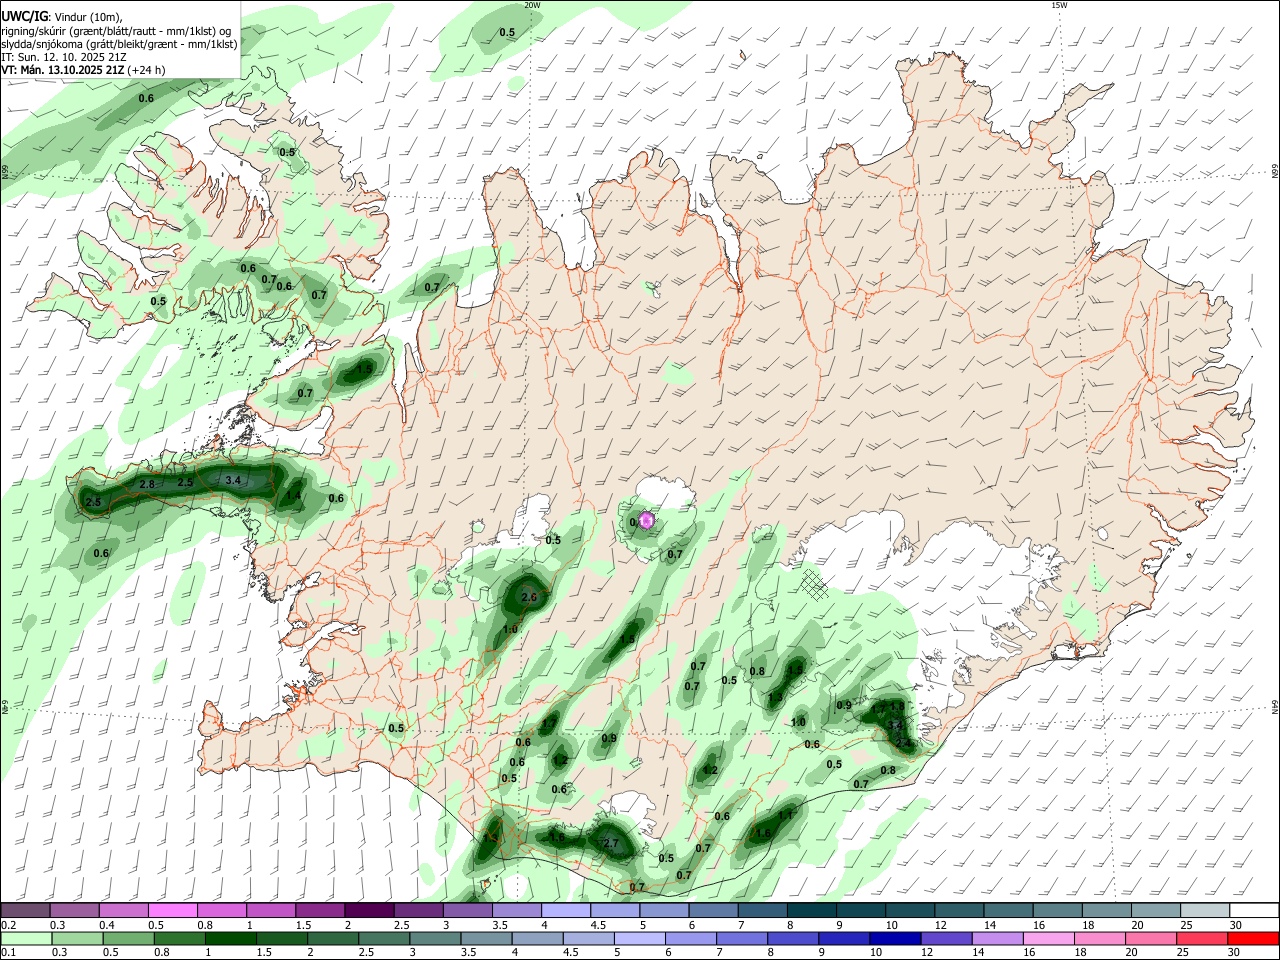The width and height of the screenshot is (1280, 960).
Task: Select the lavender 4 swatch in the purple-grey row
Action: [x=565, y=910]
